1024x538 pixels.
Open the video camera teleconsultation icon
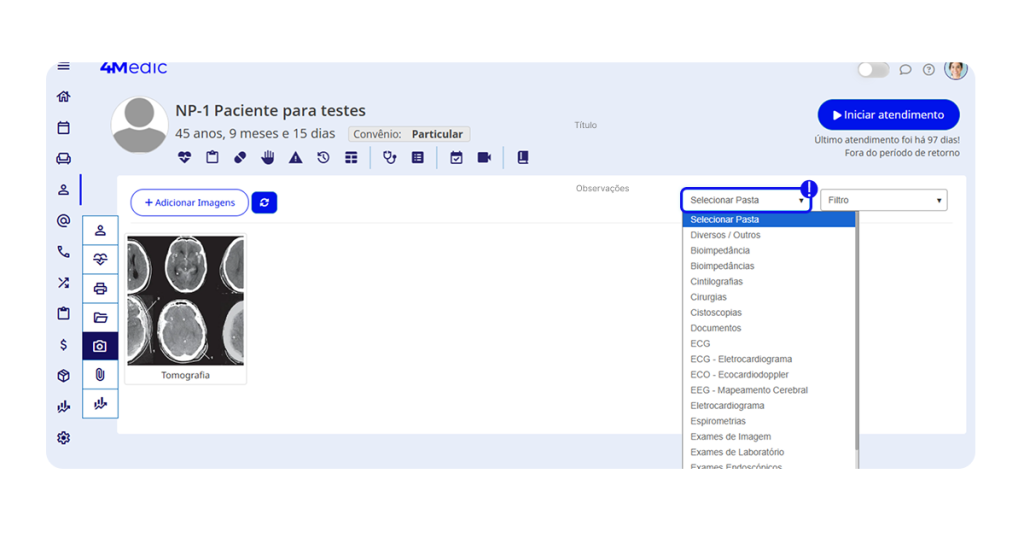click(484, 157)
